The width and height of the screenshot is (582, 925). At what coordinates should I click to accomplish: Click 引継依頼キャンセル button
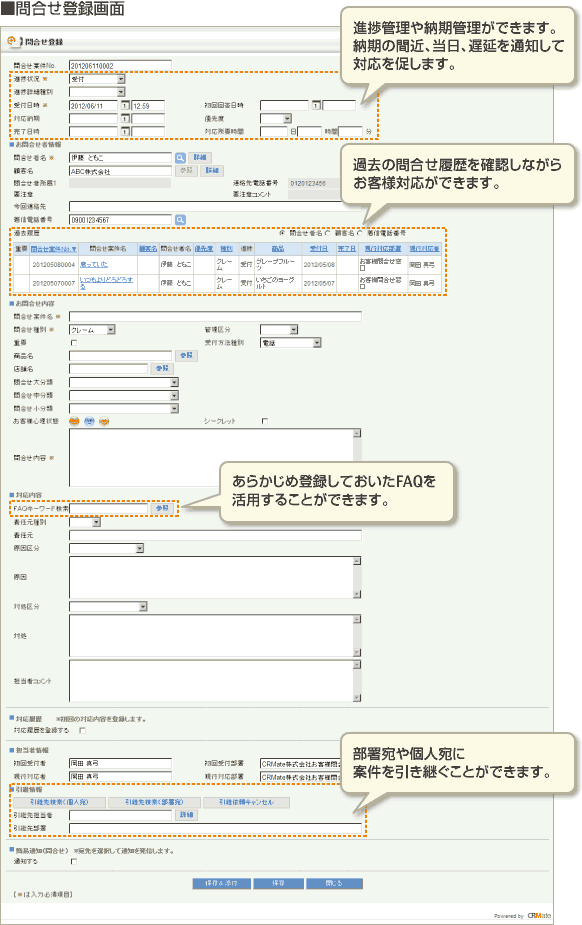click(246, 802)
